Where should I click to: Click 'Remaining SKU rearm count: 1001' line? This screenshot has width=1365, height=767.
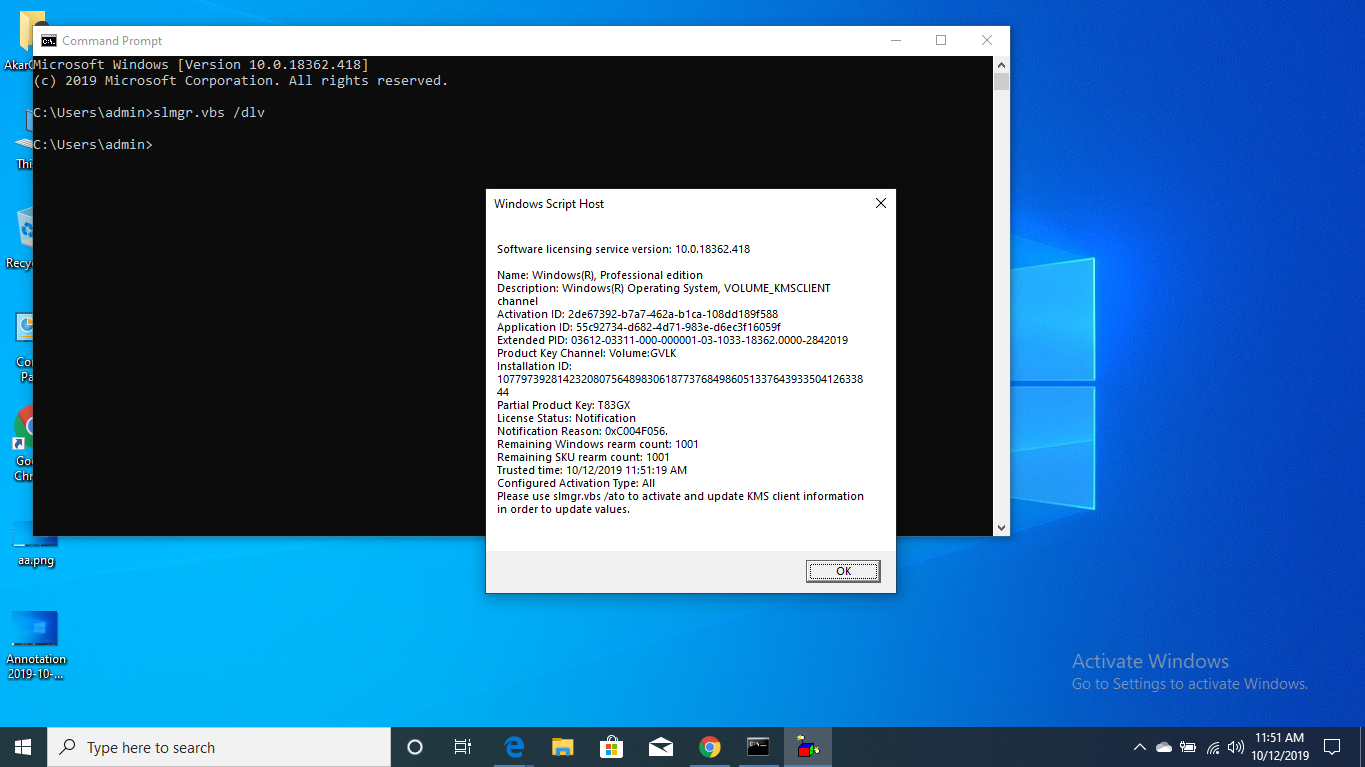[583, 457]
